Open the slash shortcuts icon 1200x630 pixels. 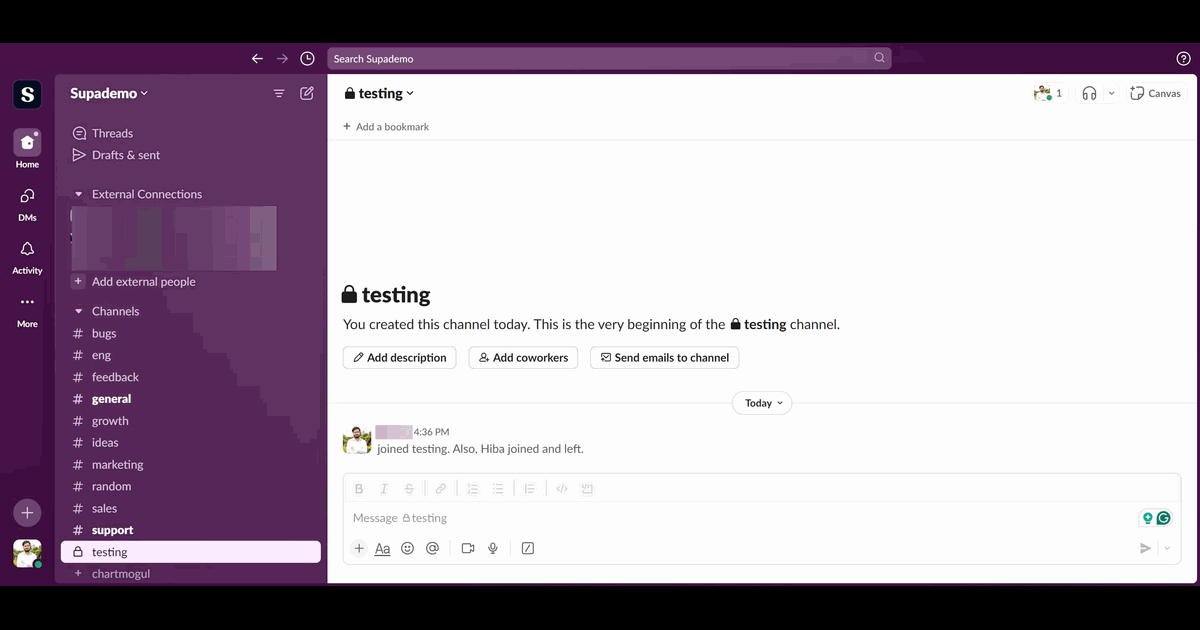click(528, 548)
